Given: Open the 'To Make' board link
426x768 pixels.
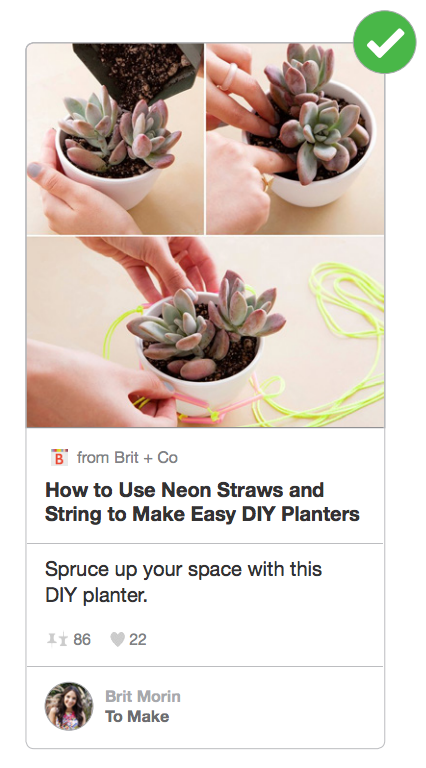Looking at the screenshot, I should (x=137, y=717).
